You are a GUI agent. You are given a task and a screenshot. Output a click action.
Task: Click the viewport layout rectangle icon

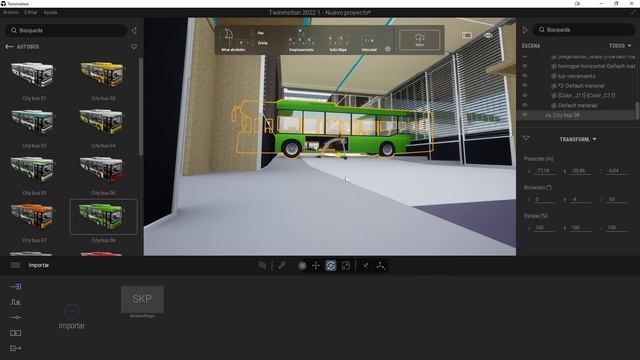tap(467, 36)
